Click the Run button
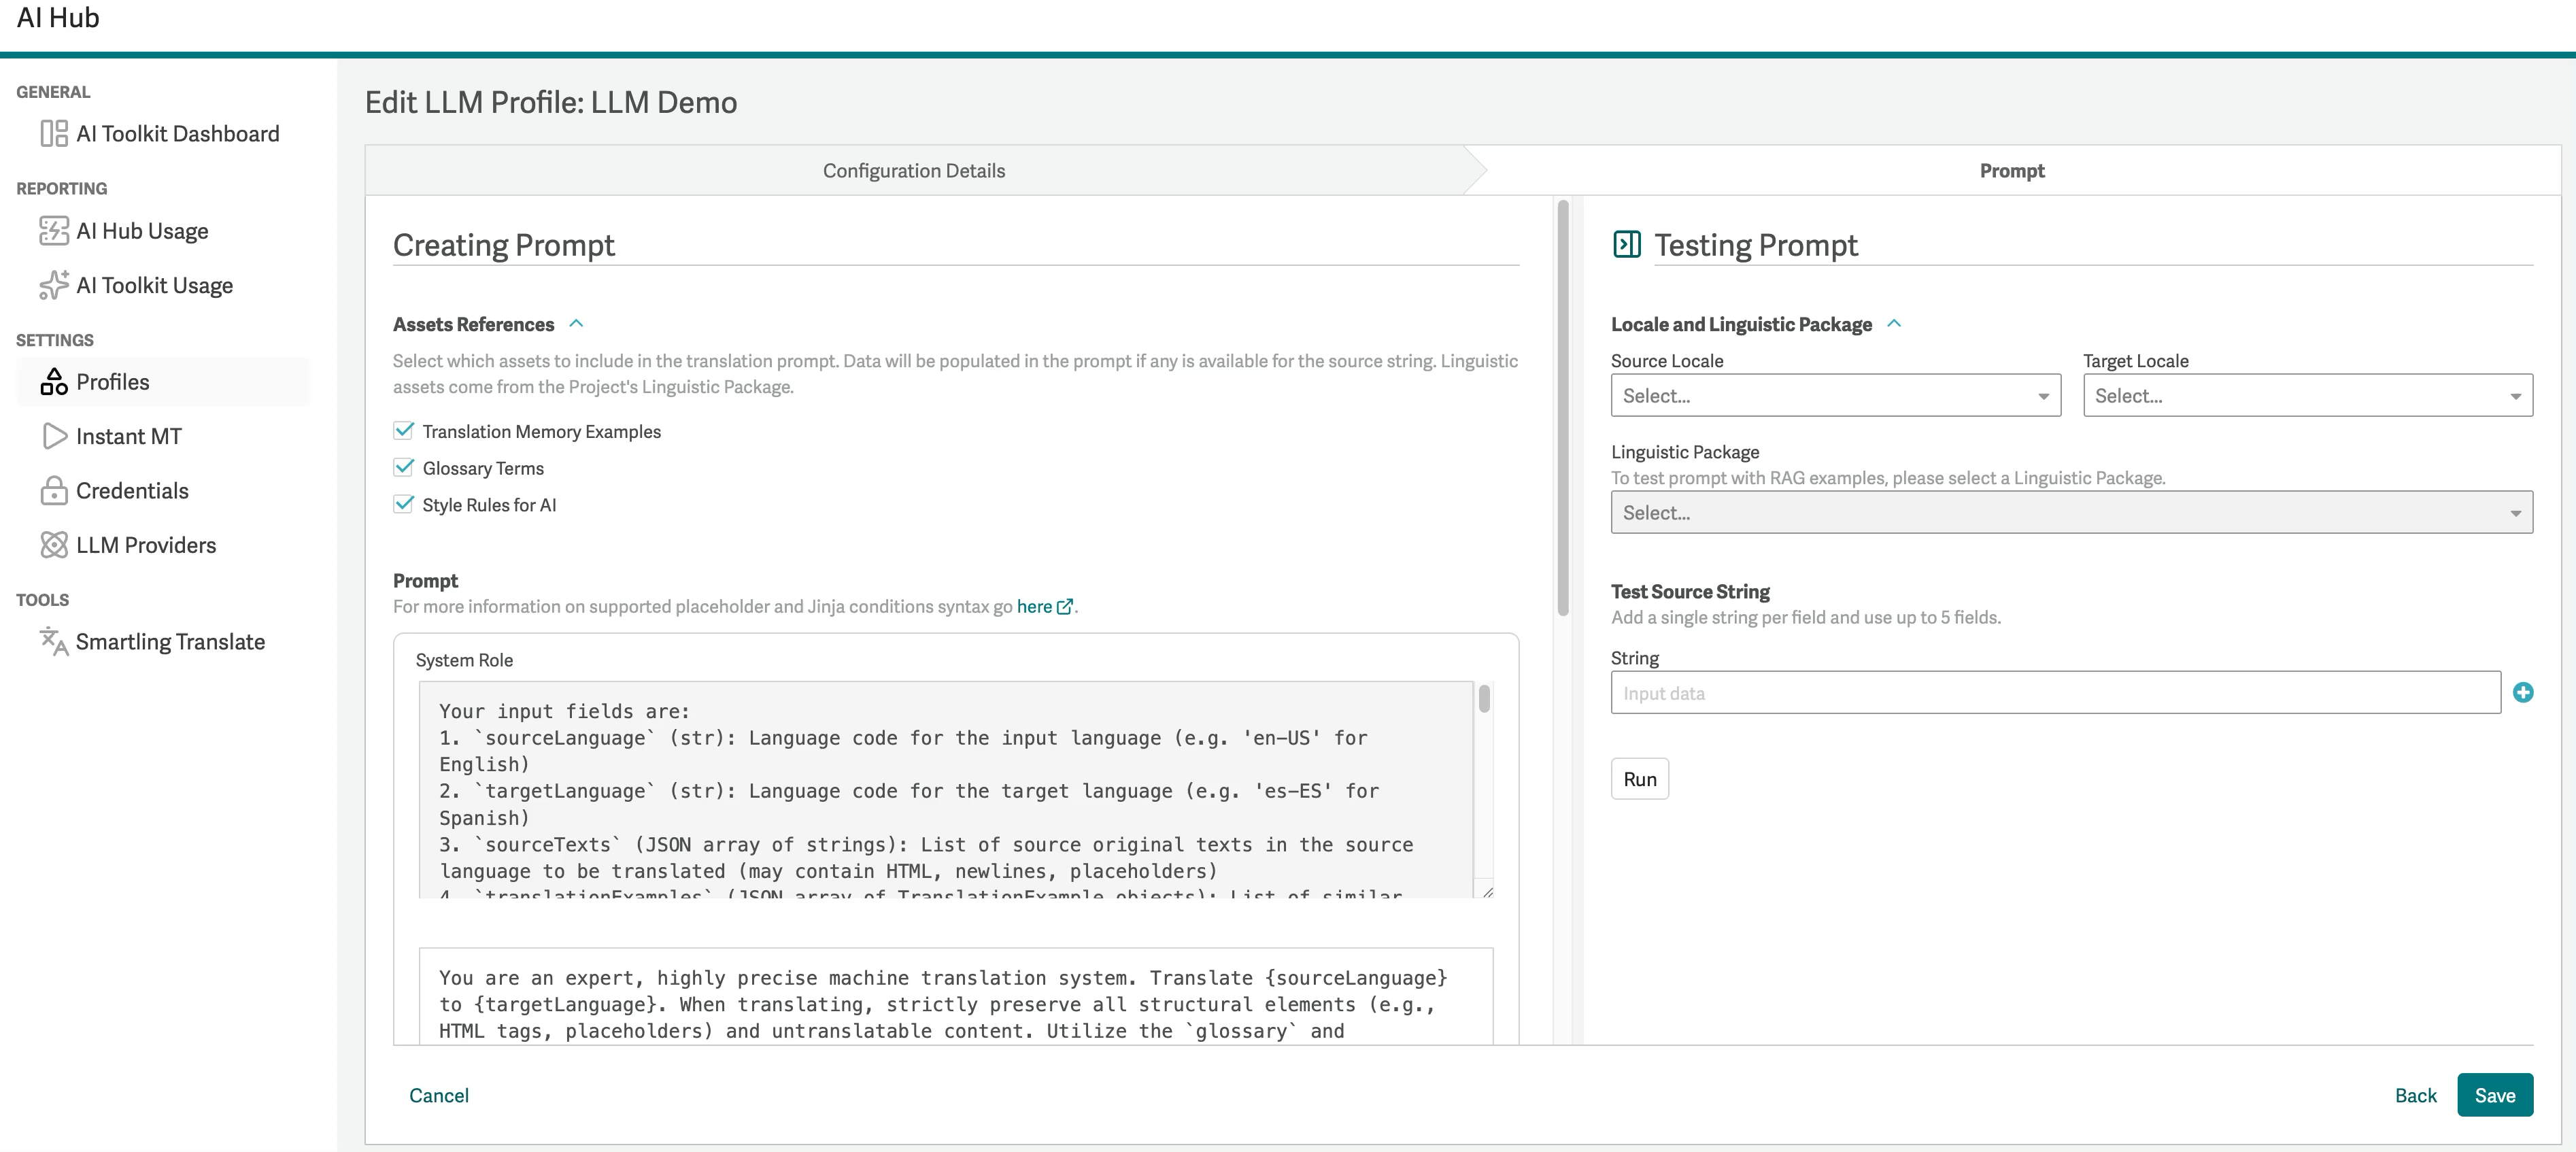This screenshot has height=1152, width=2576. pyautogui.click(x=1640, y=779)
